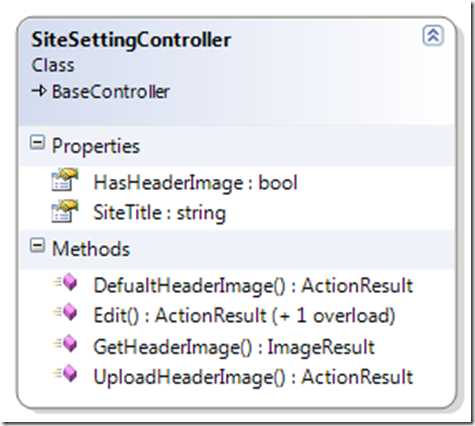Image resolution: width=475 pixels, height=426 pixels.
Task: Click the inheritance arrow beside BaseController
Action: [x=39, y=91]
